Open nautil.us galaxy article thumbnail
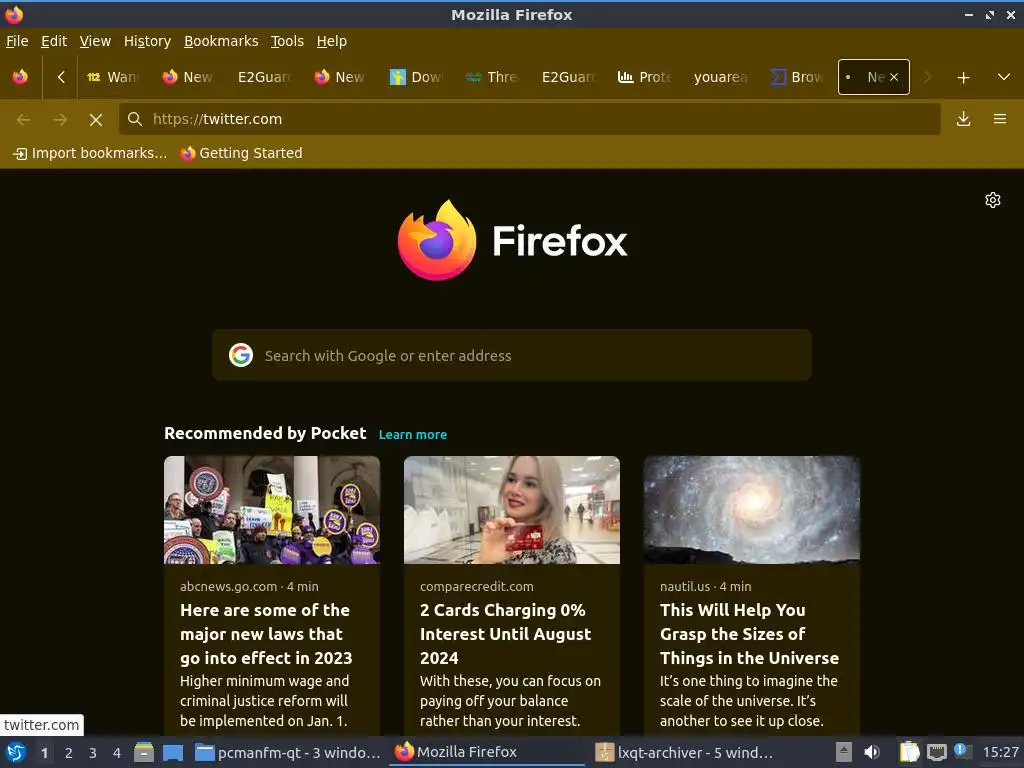 [752, 510]
